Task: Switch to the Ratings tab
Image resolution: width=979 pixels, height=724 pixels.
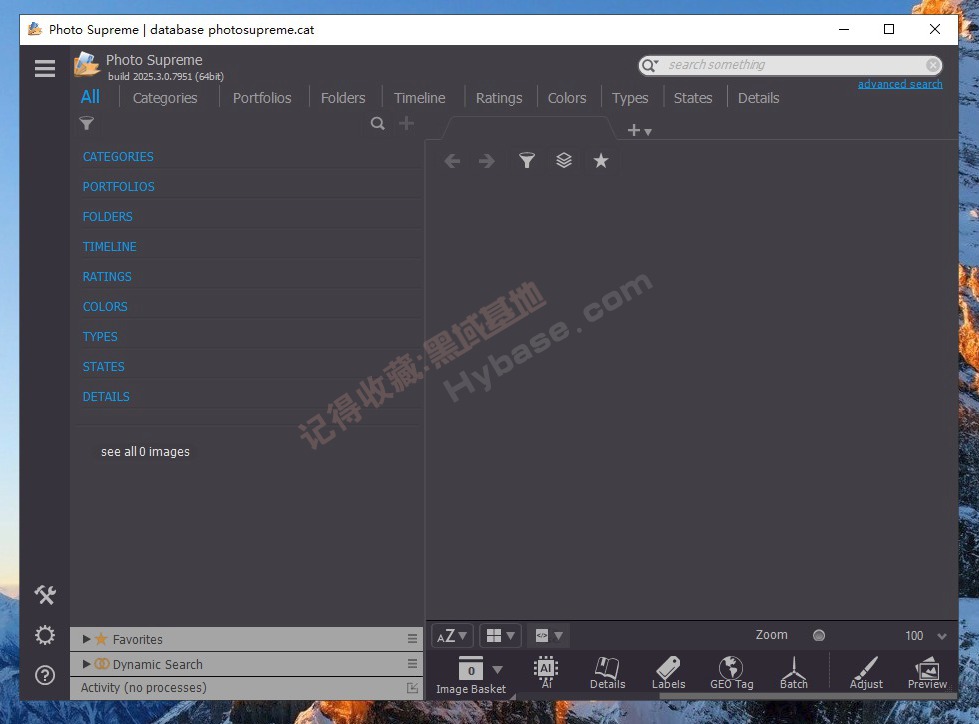Action: point(499,98)
